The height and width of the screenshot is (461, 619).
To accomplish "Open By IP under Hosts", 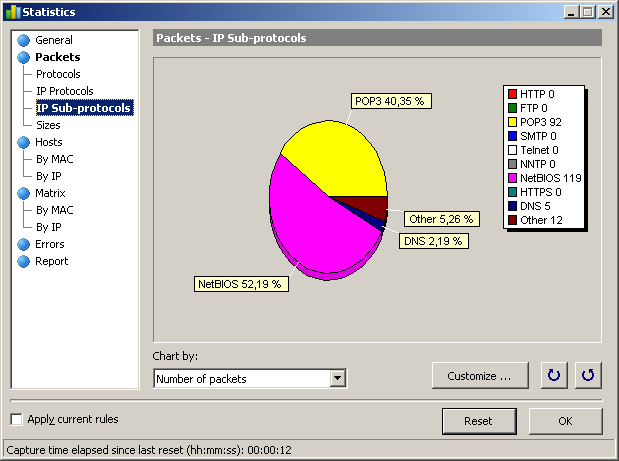I will click(x=49, y=176).
